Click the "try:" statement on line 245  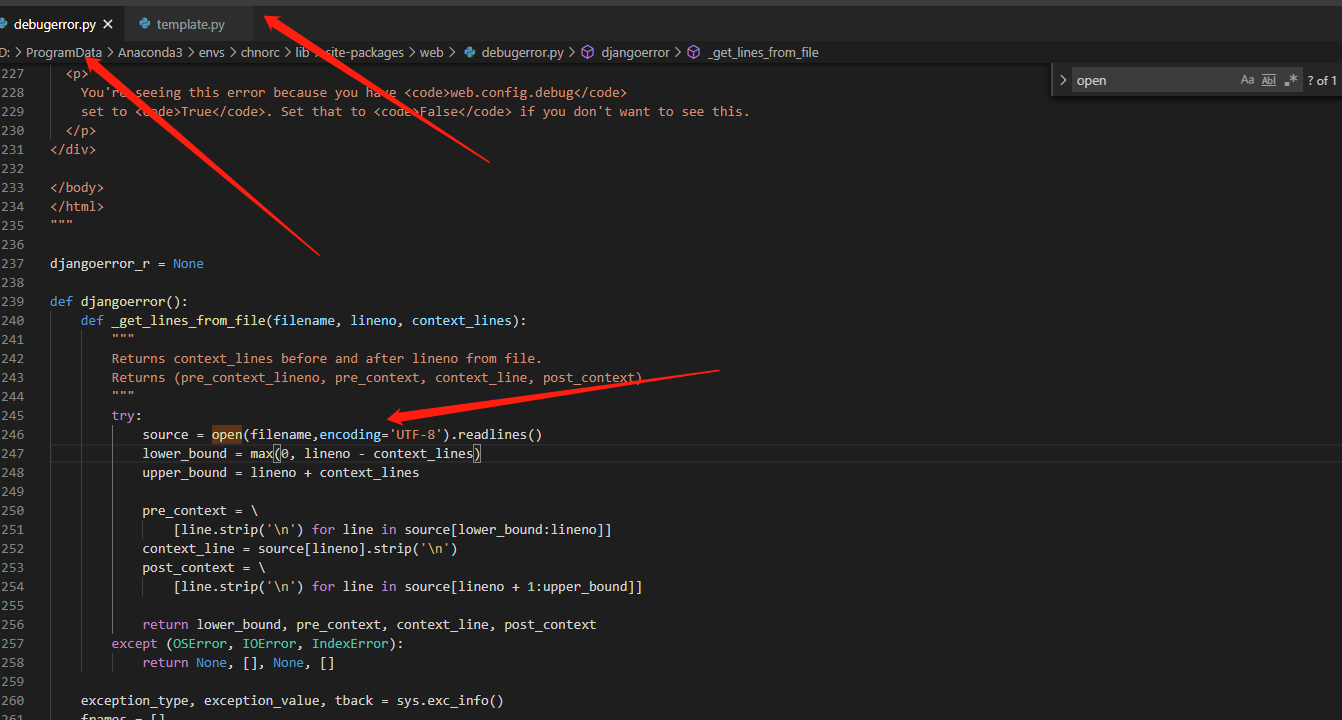[127, 415]
